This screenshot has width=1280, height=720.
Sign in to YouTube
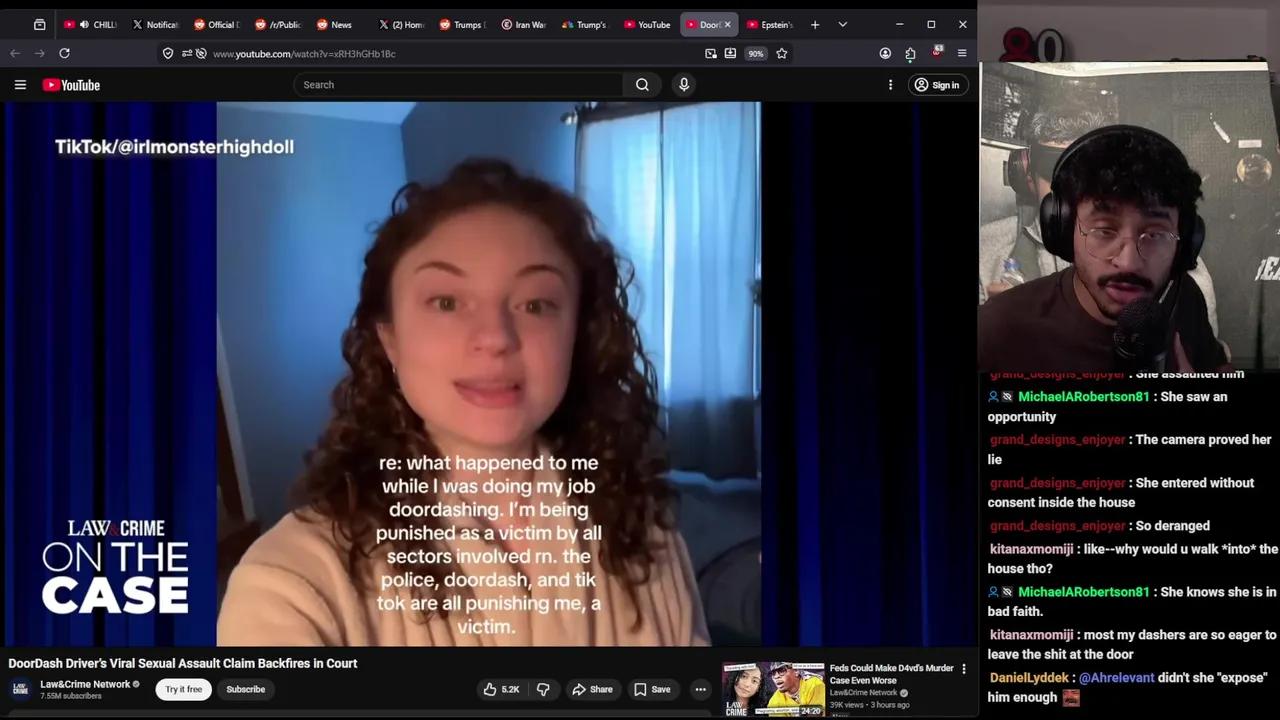click(937, 85)
